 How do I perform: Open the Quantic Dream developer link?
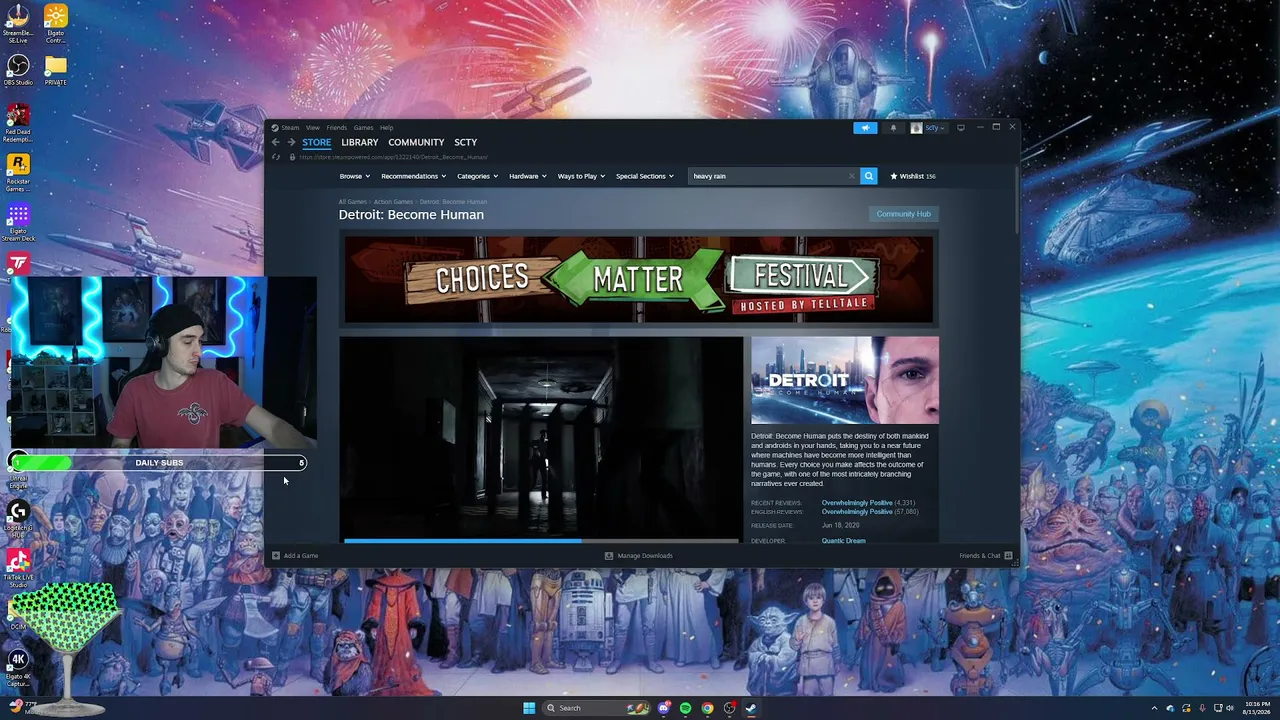(843, 541)
